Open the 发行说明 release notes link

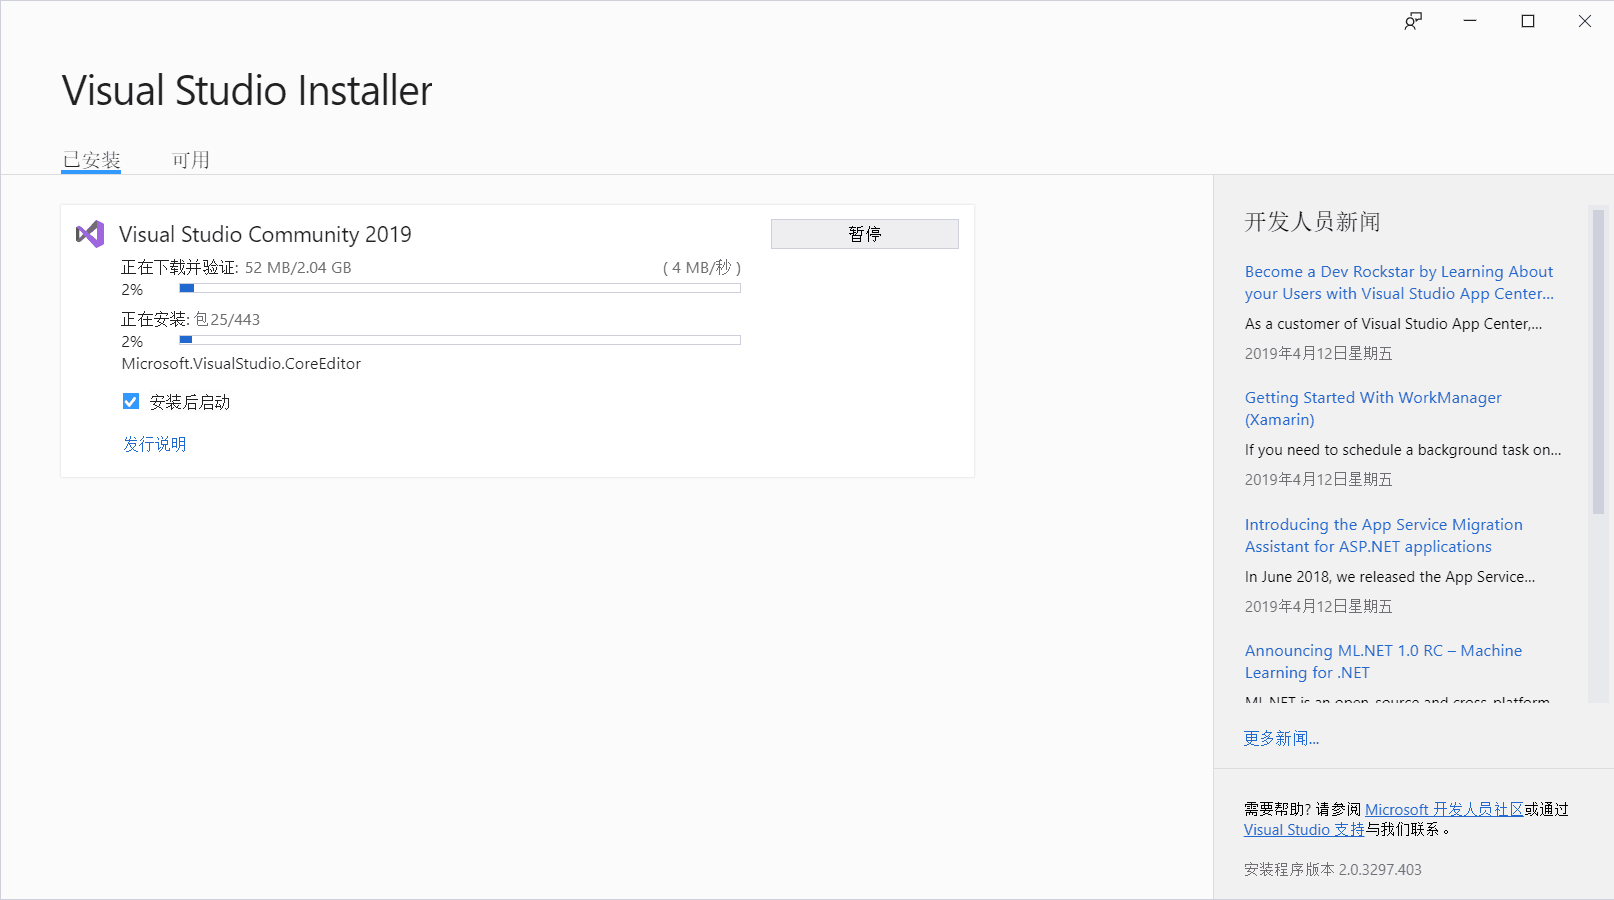pos(154,444)
